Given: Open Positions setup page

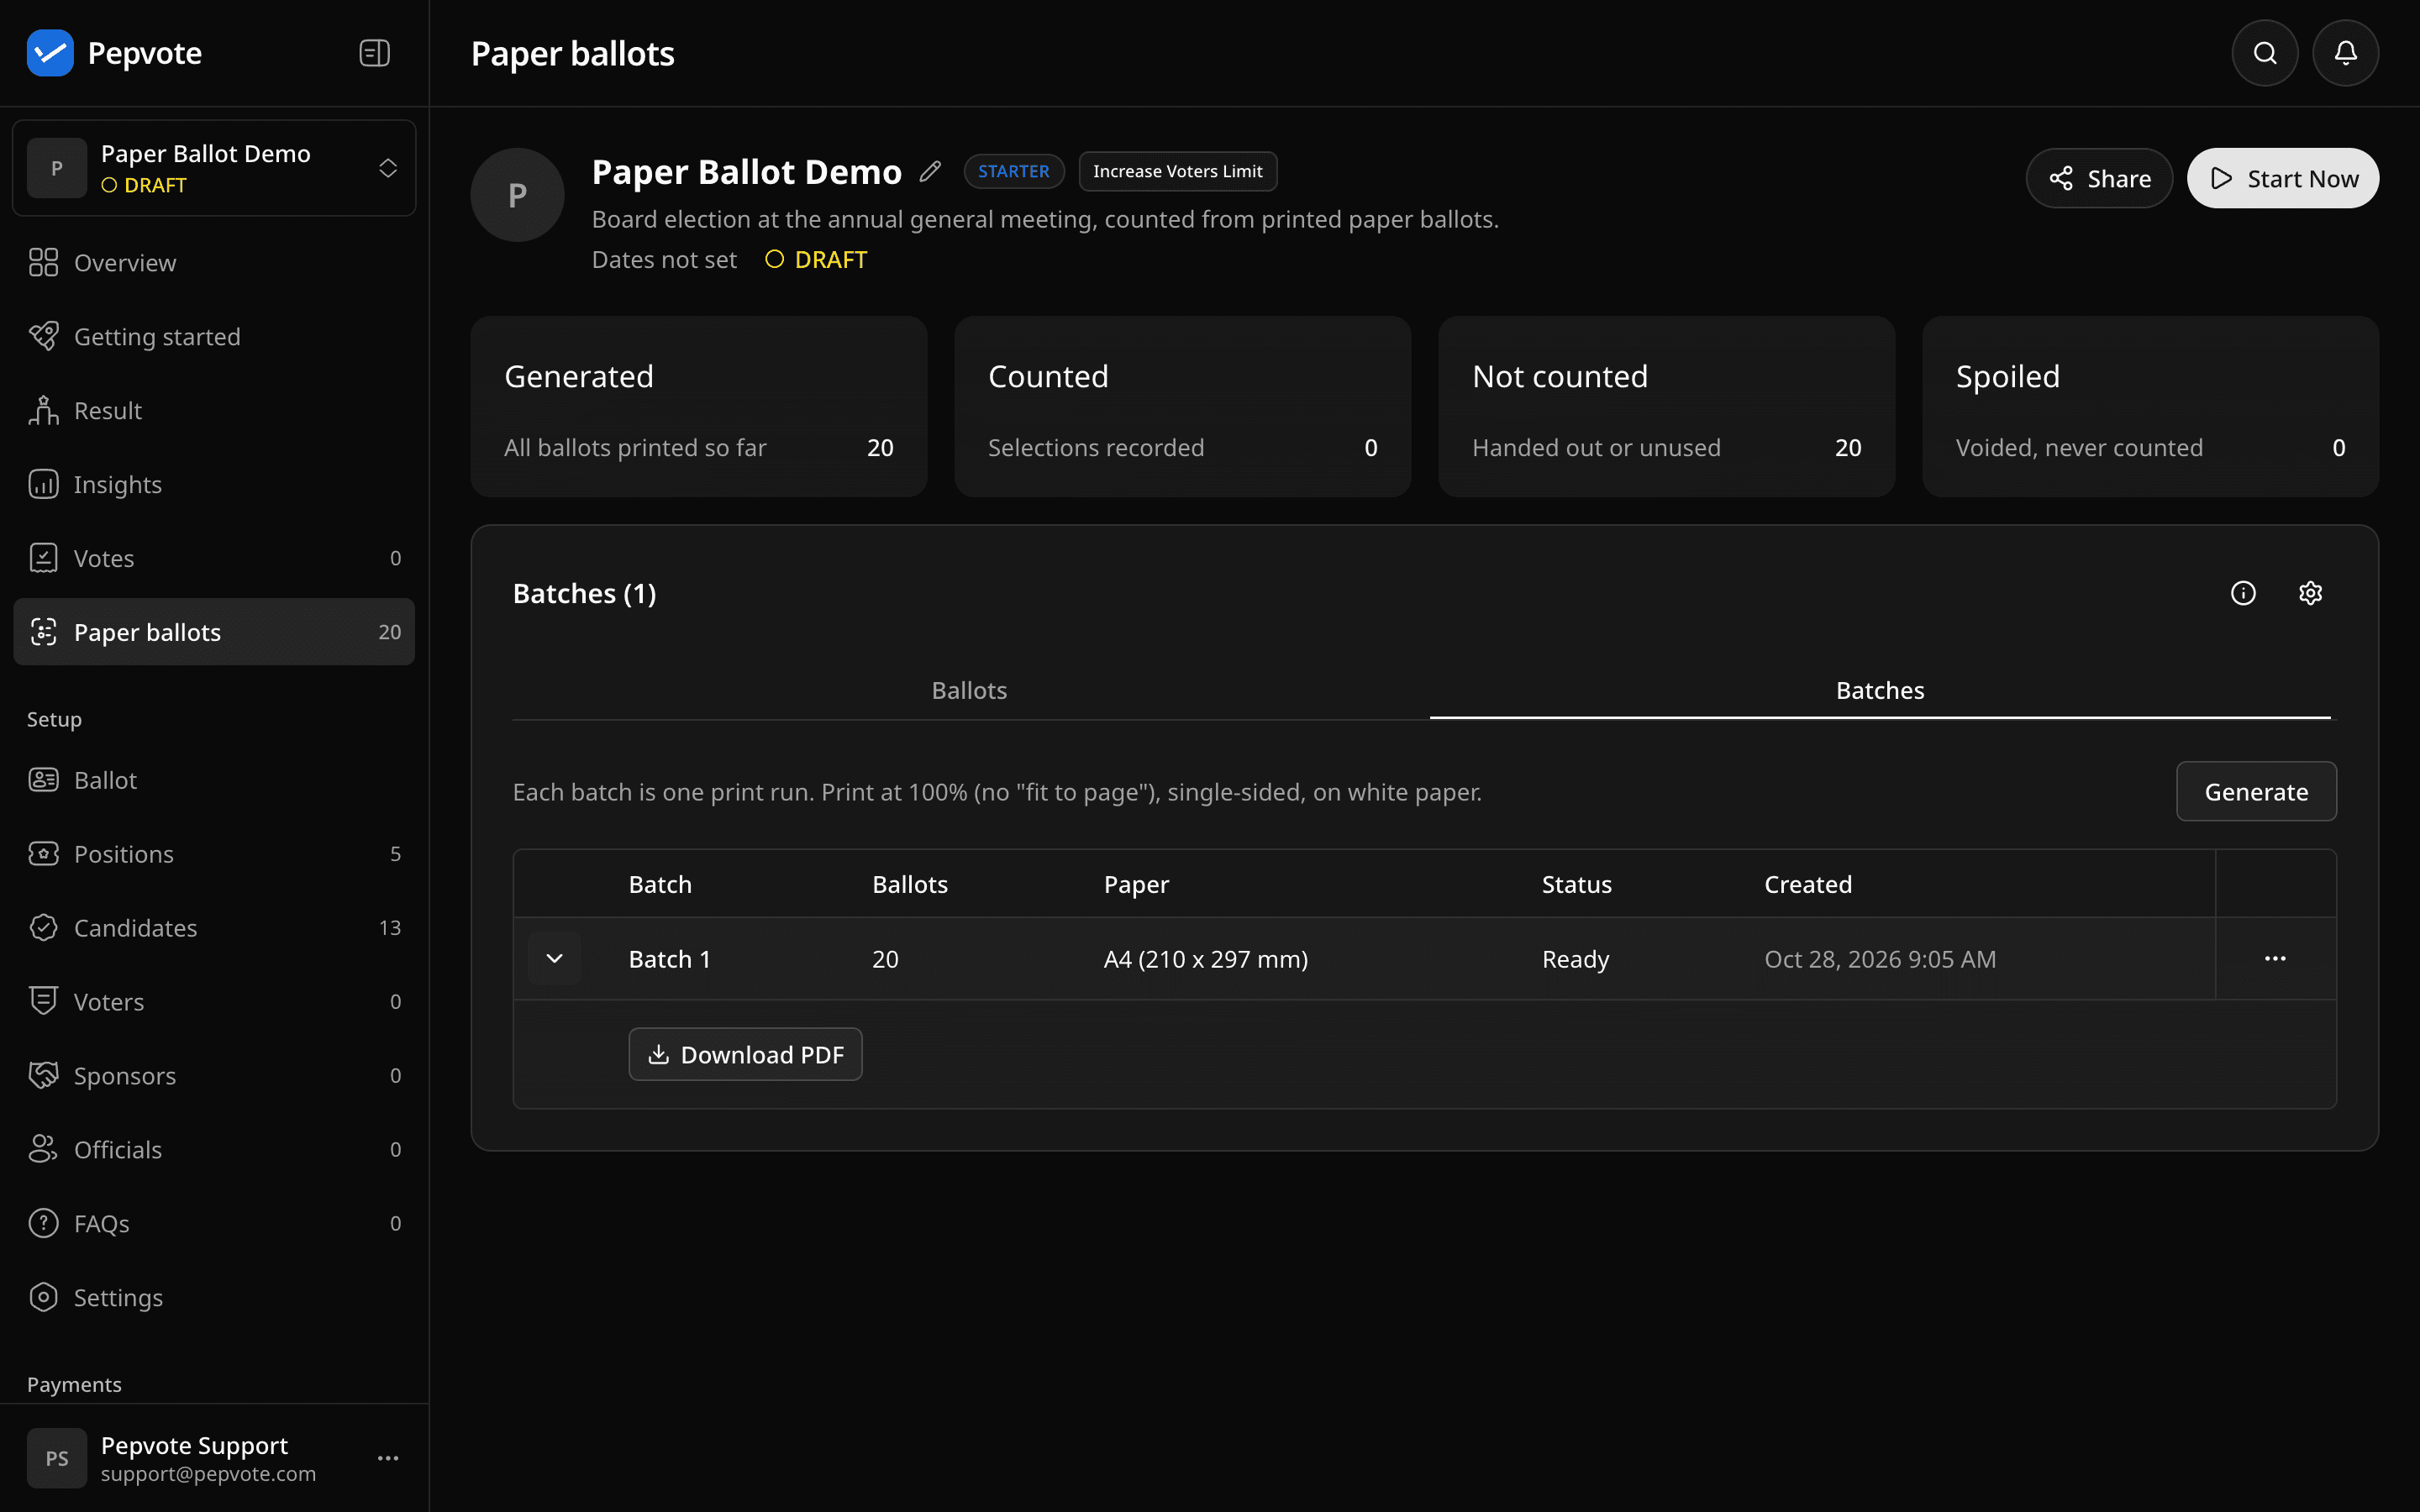Looking at the screenshot, I should point(214,854).
